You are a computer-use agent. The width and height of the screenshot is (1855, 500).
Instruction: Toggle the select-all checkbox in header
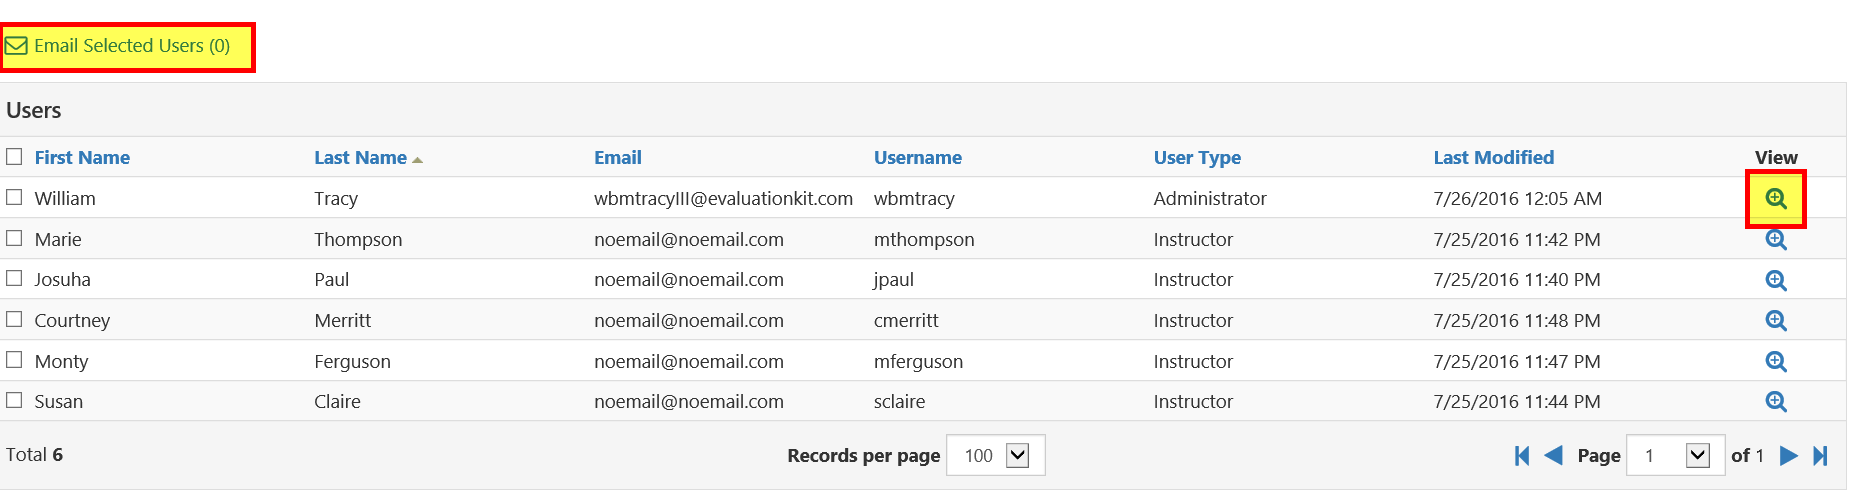[x=14, y=156]
